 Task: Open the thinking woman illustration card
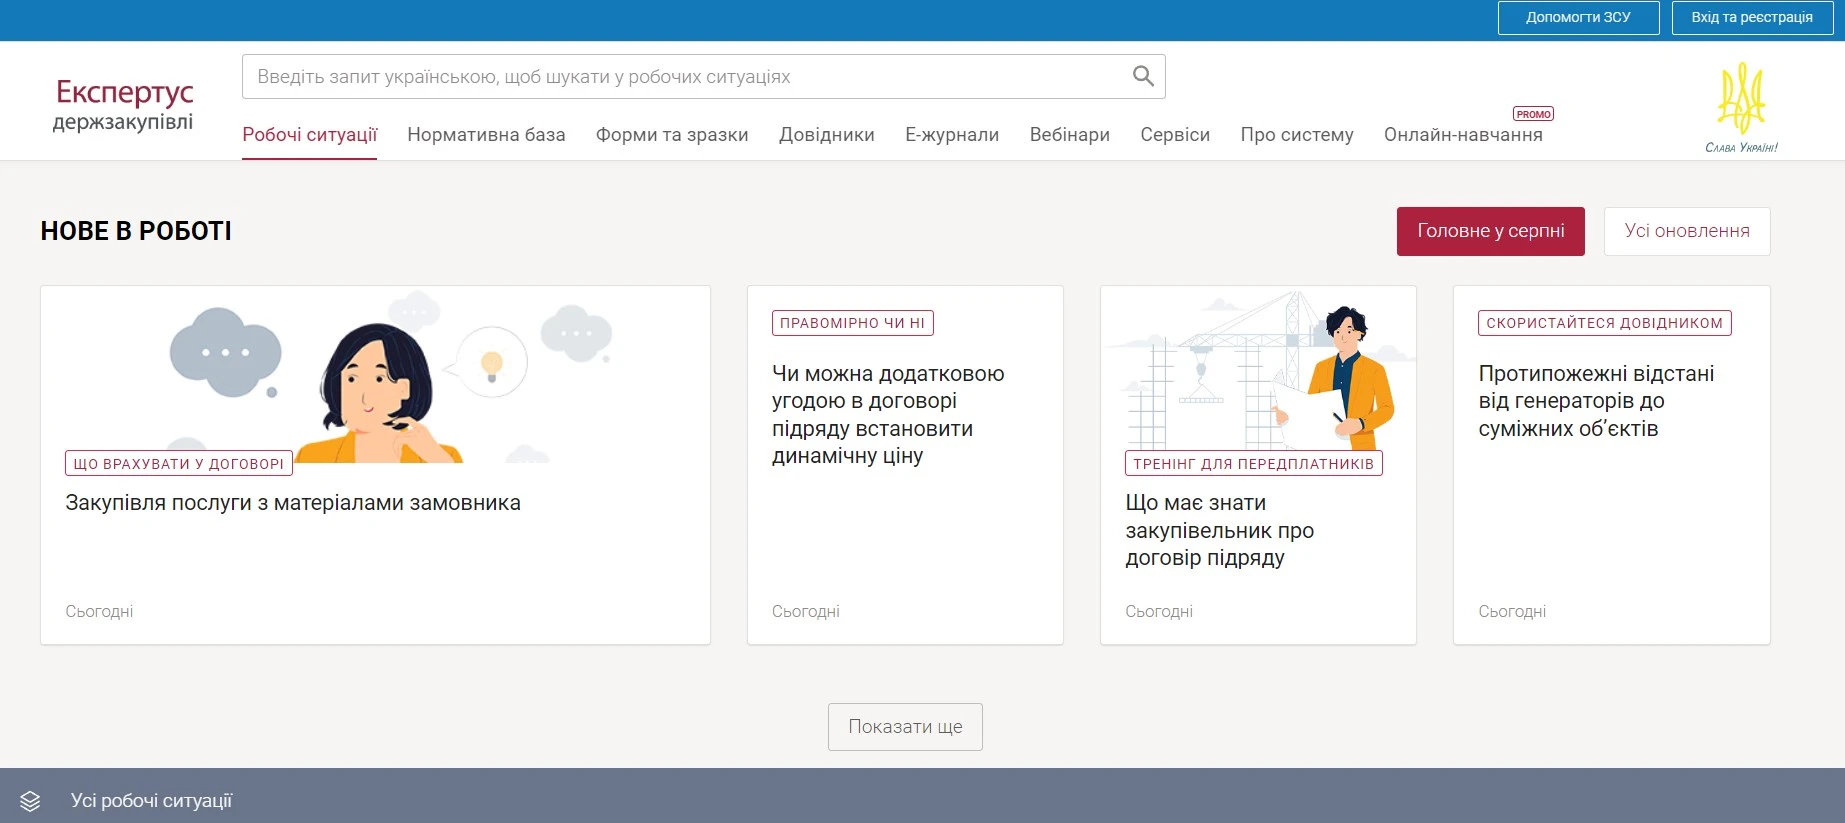point(375,375)
